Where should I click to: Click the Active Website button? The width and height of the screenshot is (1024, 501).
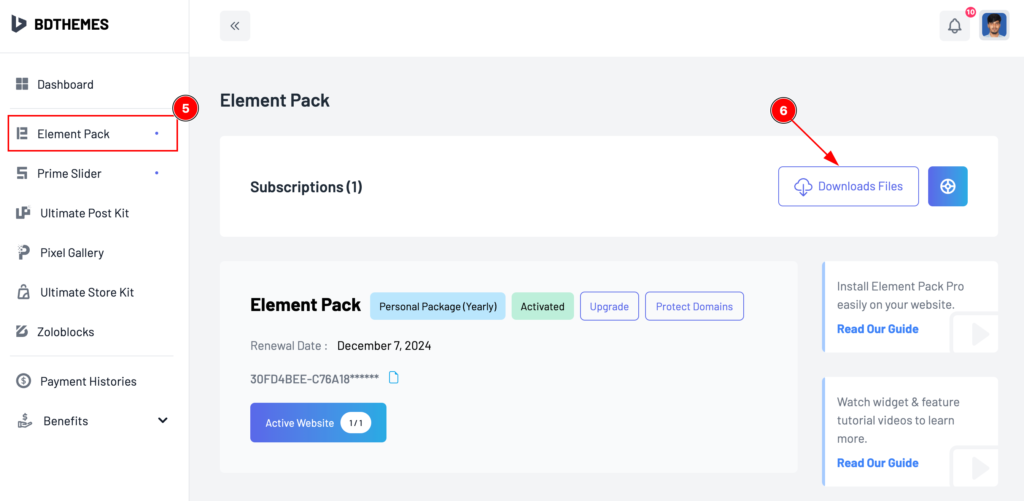pyautogui.click(x=318, y=423)
